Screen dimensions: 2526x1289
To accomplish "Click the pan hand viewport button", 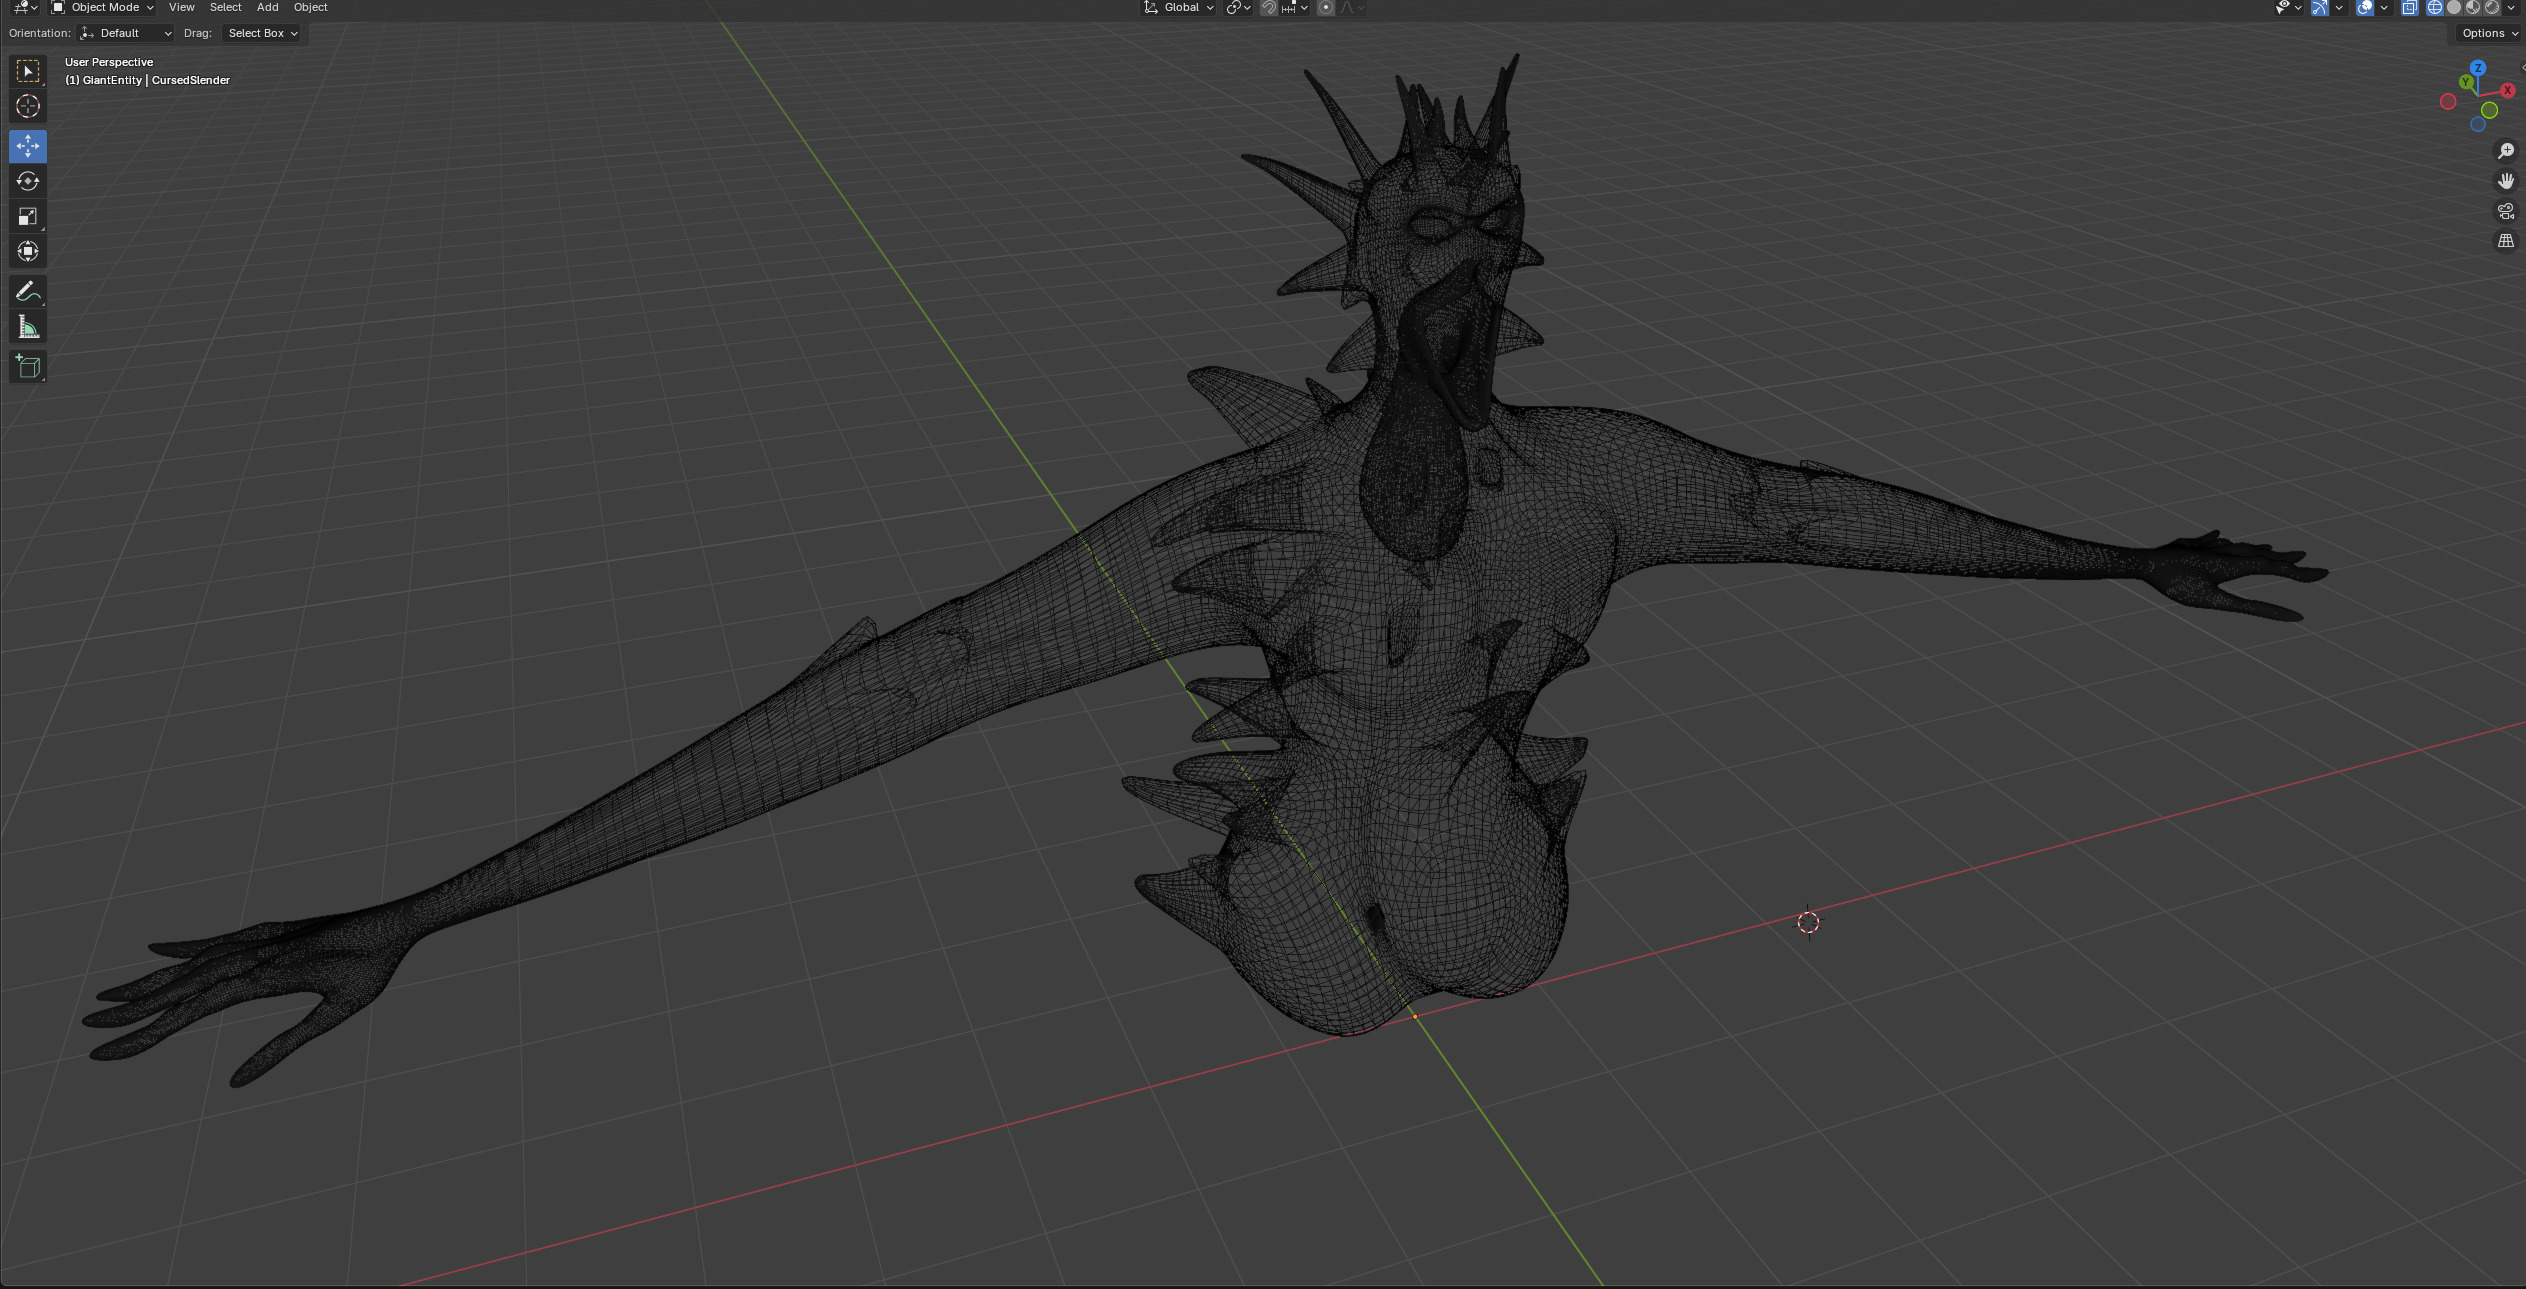I will click(x=2505, y=181).
